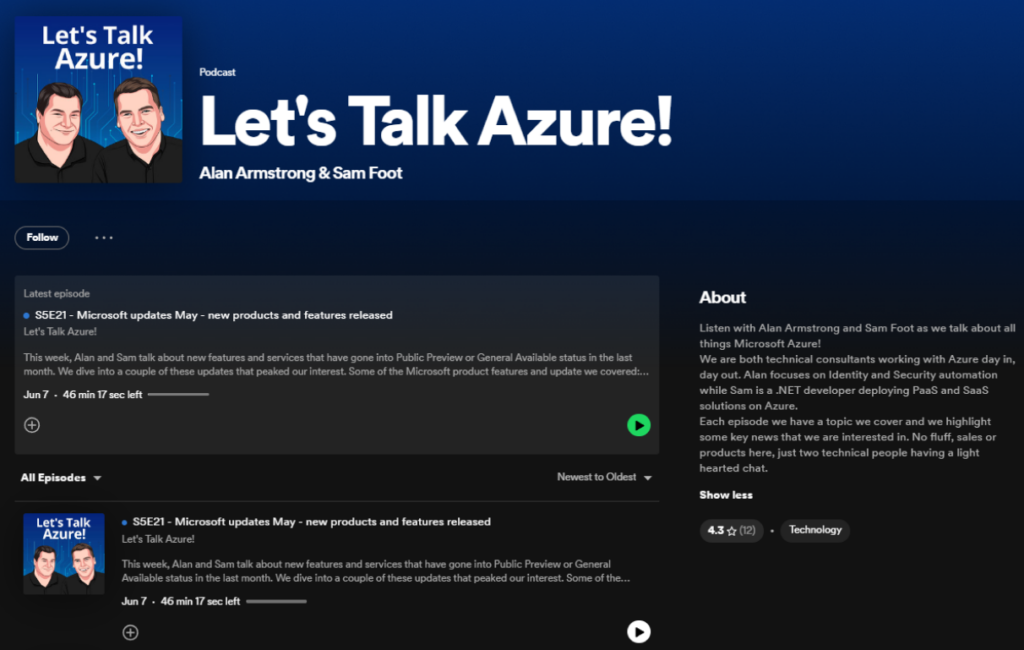1024x650 pixels.
Task: Open the three-dot more options menu
Action: 104,238
